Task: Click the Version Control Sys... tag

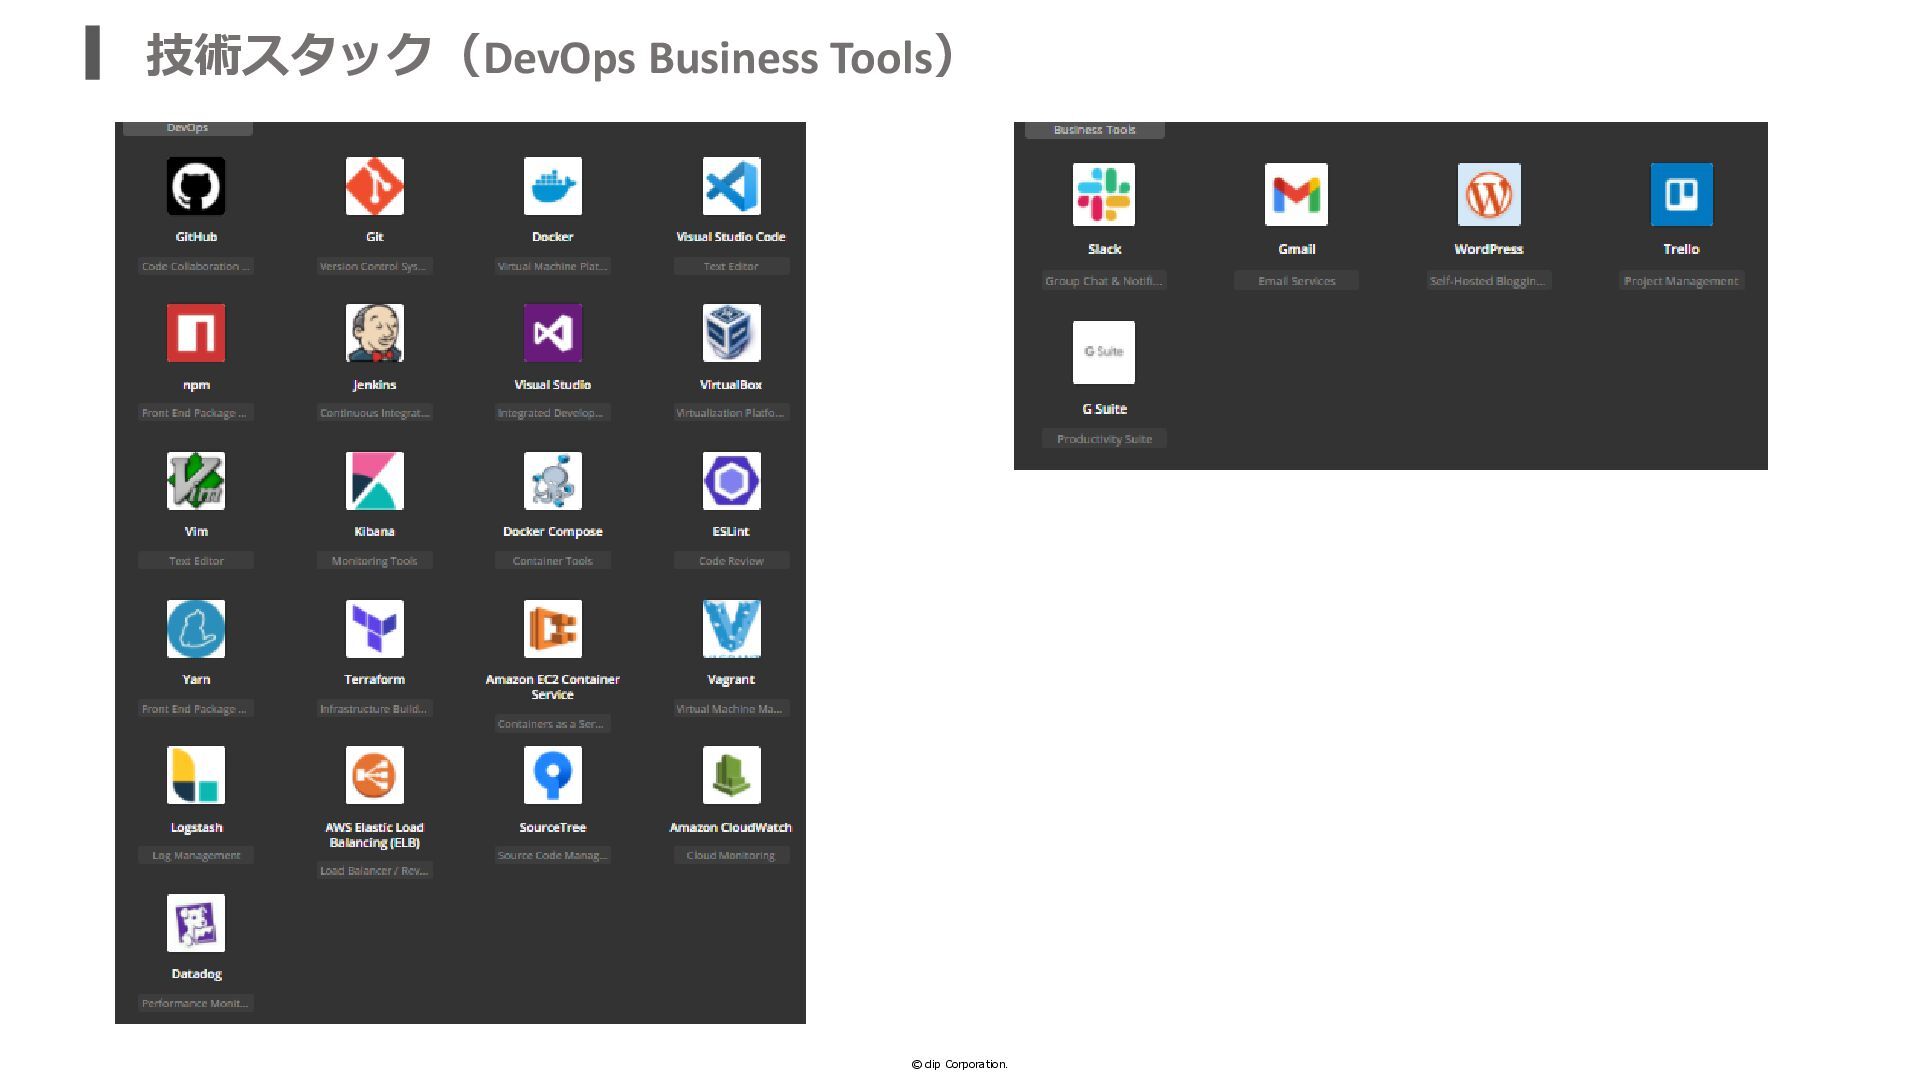Action: tap(375, 266)
